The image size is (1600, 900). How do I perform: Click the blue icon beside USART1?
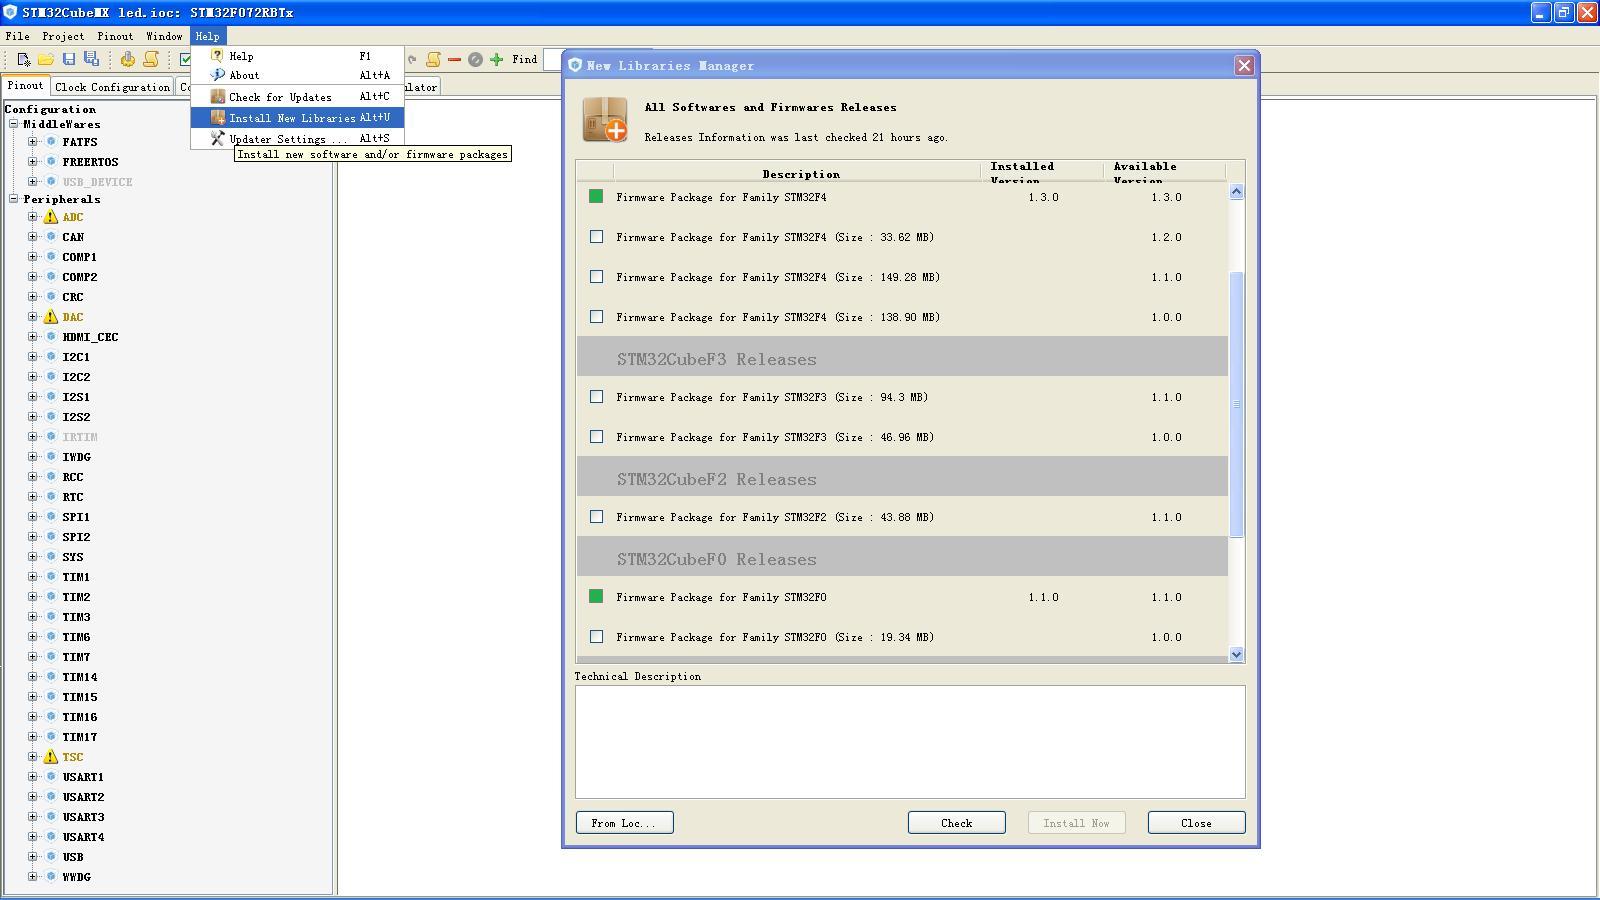point(51,777)
